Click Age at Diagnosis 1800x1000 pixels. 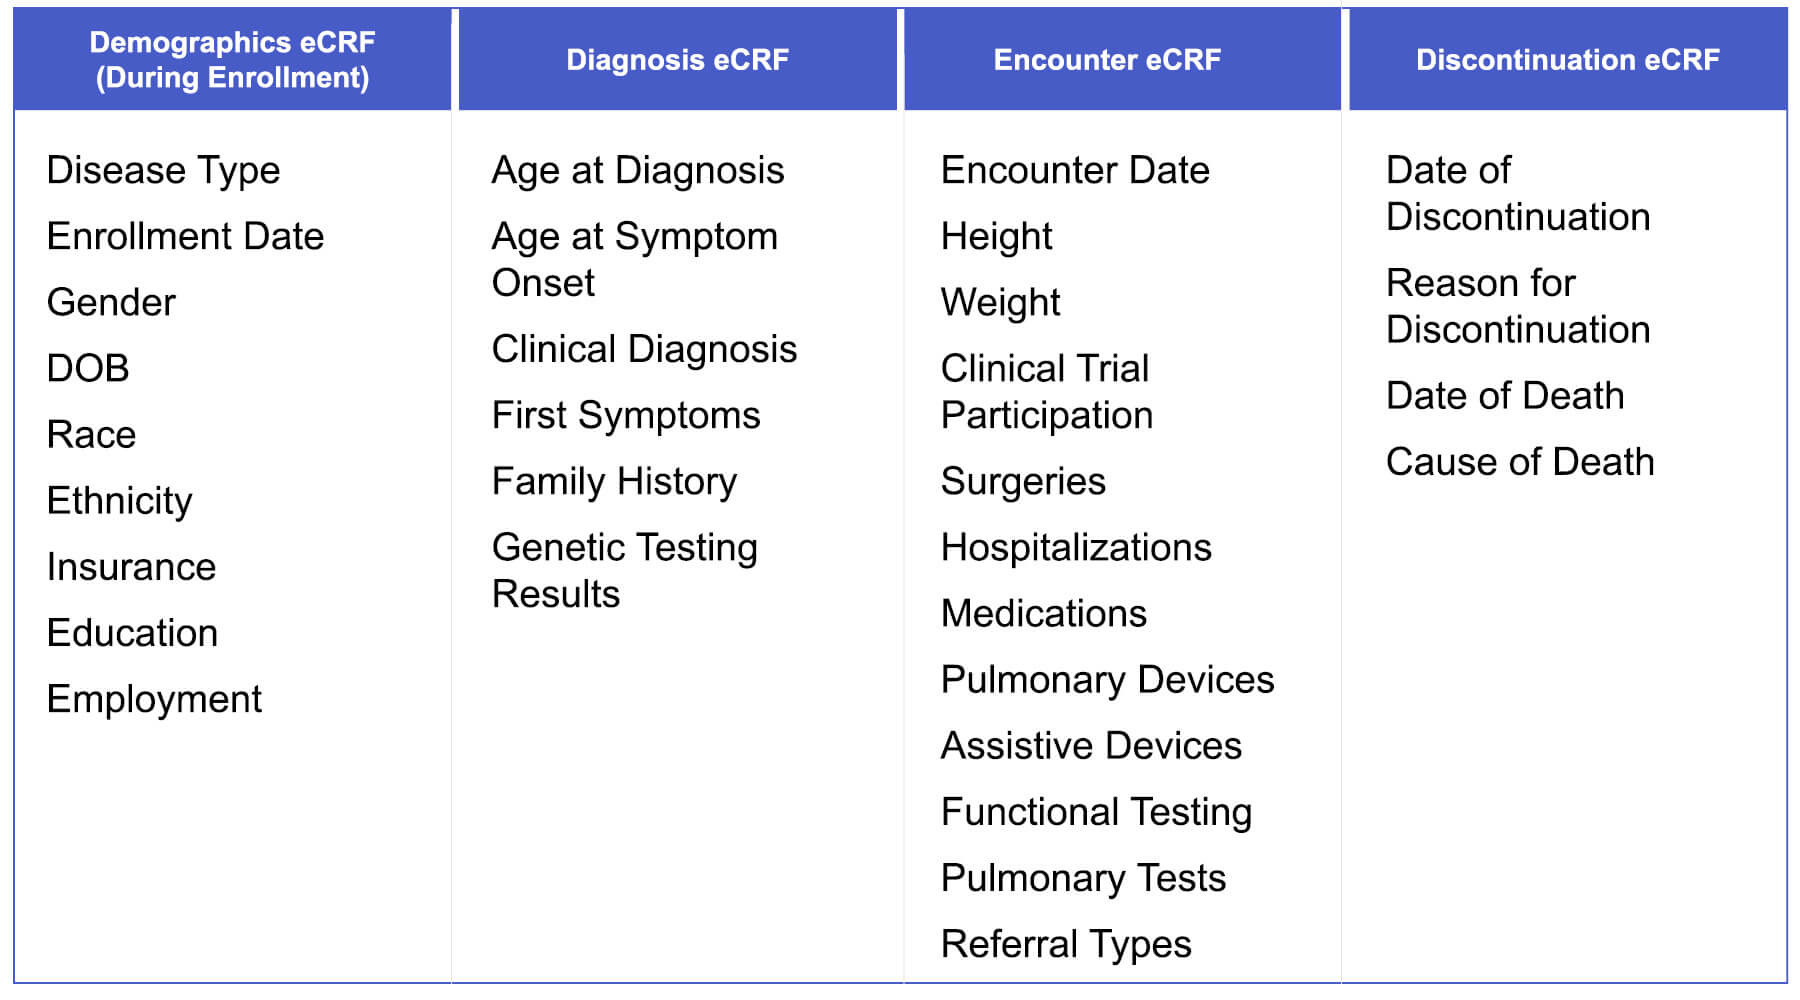click(x=638, y=171)
